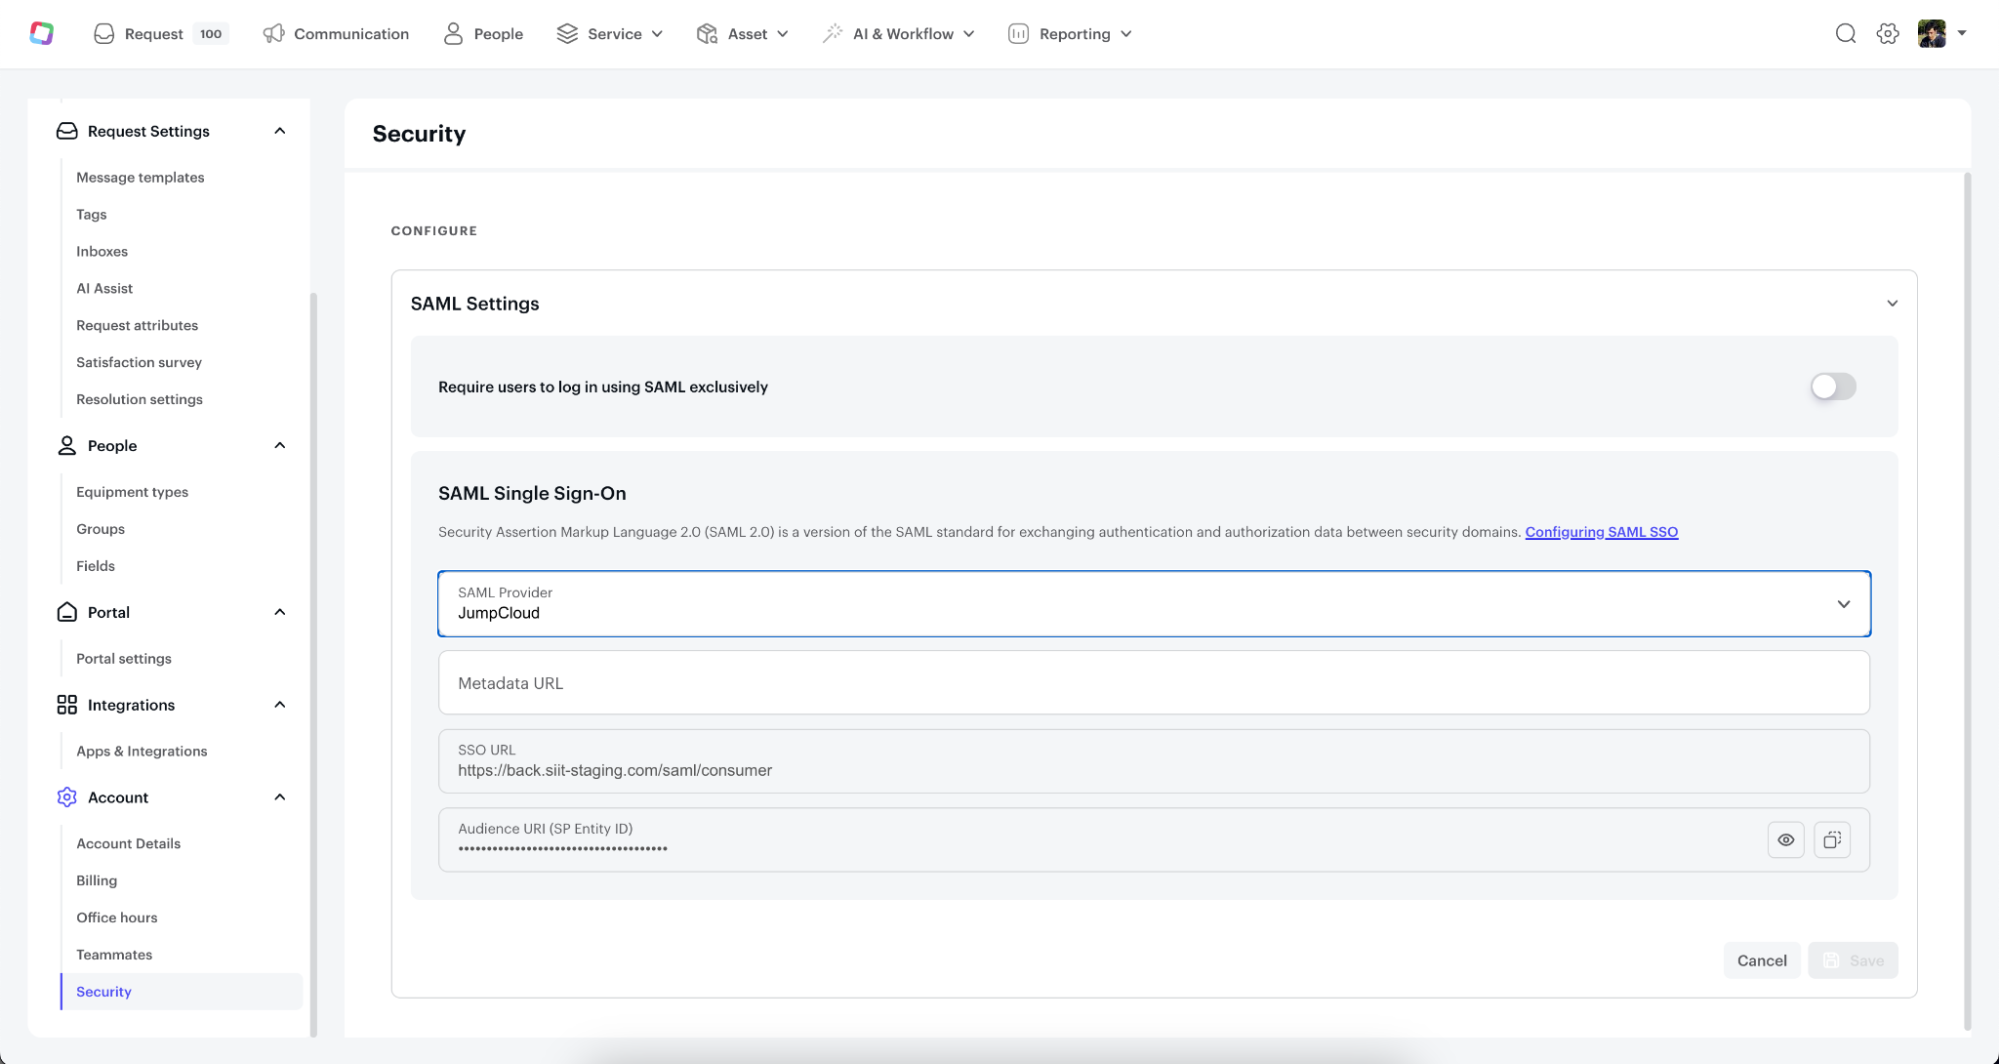The width and height of the screenshot is (1999, 1064).
Task: Open Billing in the sidebar
Action: 96,881
